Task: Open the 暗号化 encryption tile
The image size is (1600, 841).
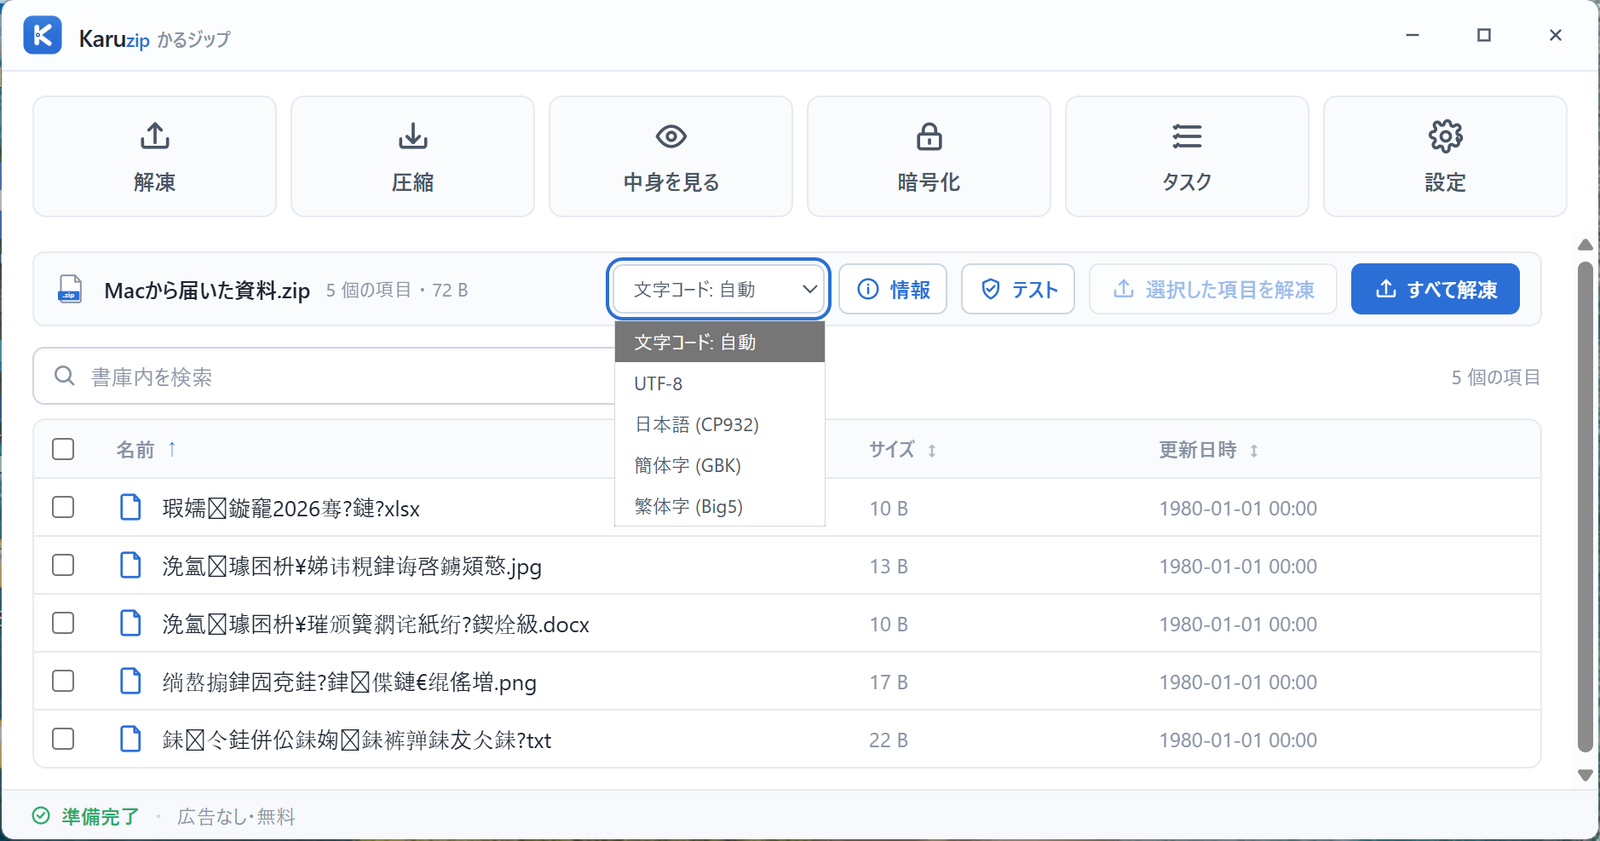Action: [929, 156]
